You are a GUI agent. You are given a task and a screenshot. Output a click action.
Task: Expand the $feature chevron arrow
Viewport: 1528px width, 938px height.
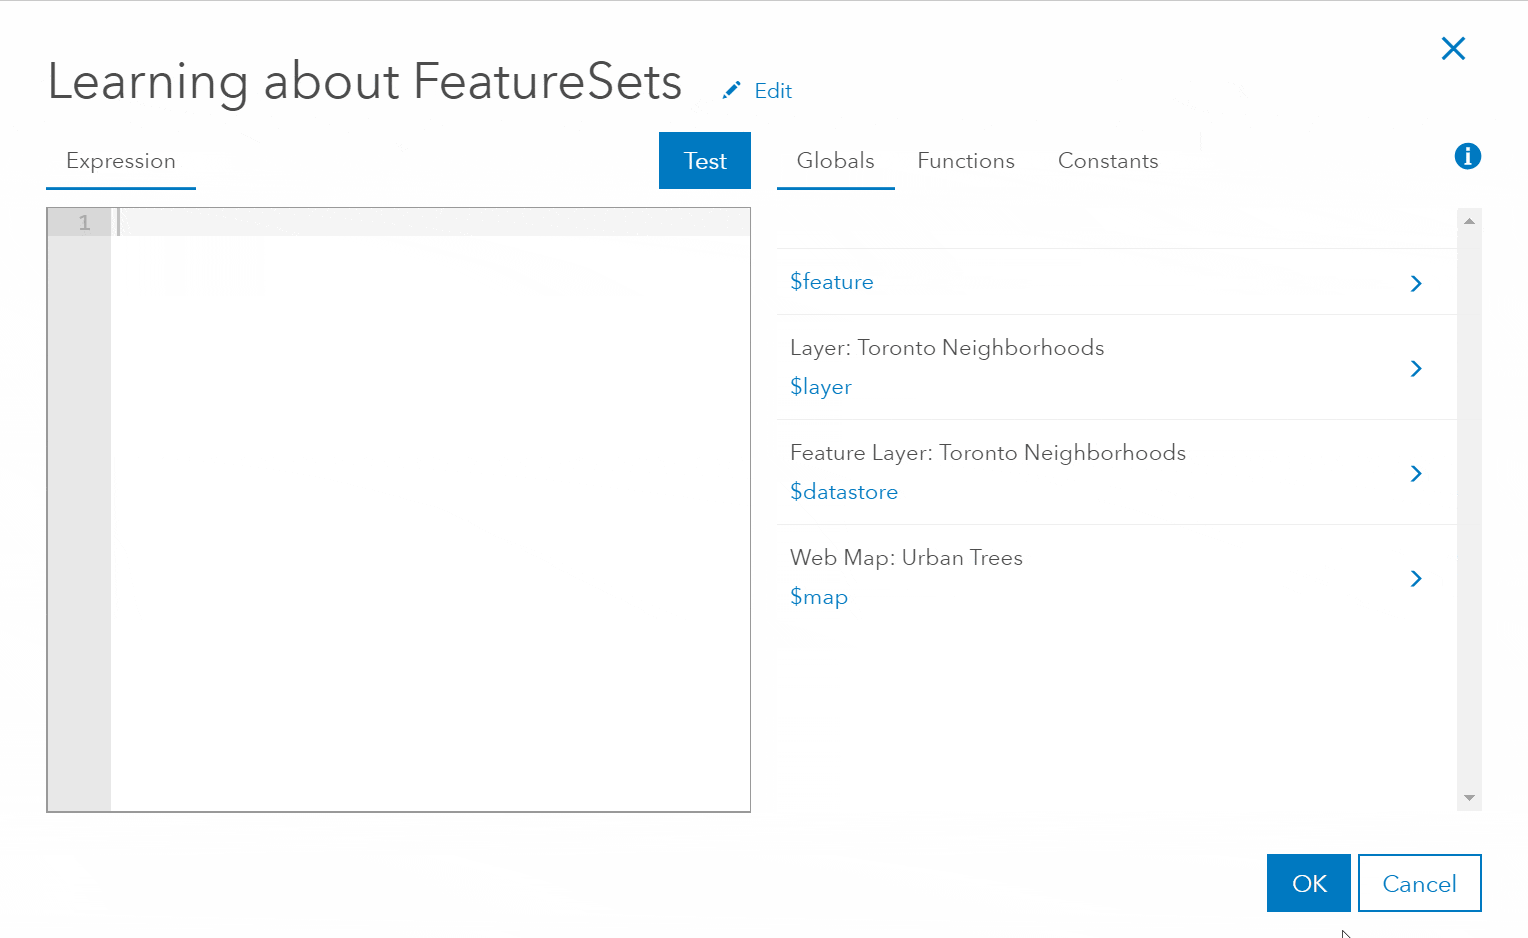[1416, 283]
